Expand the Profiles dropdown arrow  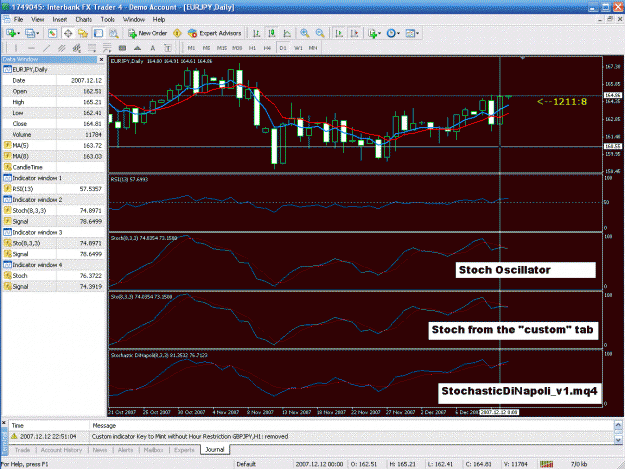[x=37, y=33]
